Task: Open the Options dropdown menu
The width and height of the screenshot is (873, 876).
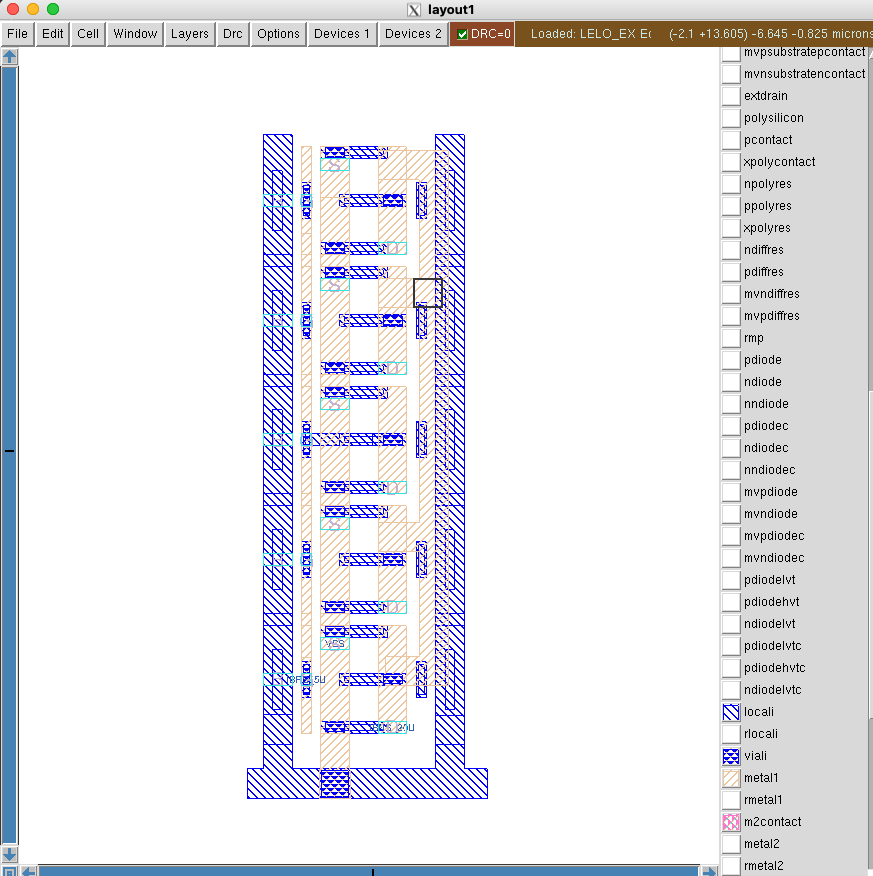Action: [278, 34]
